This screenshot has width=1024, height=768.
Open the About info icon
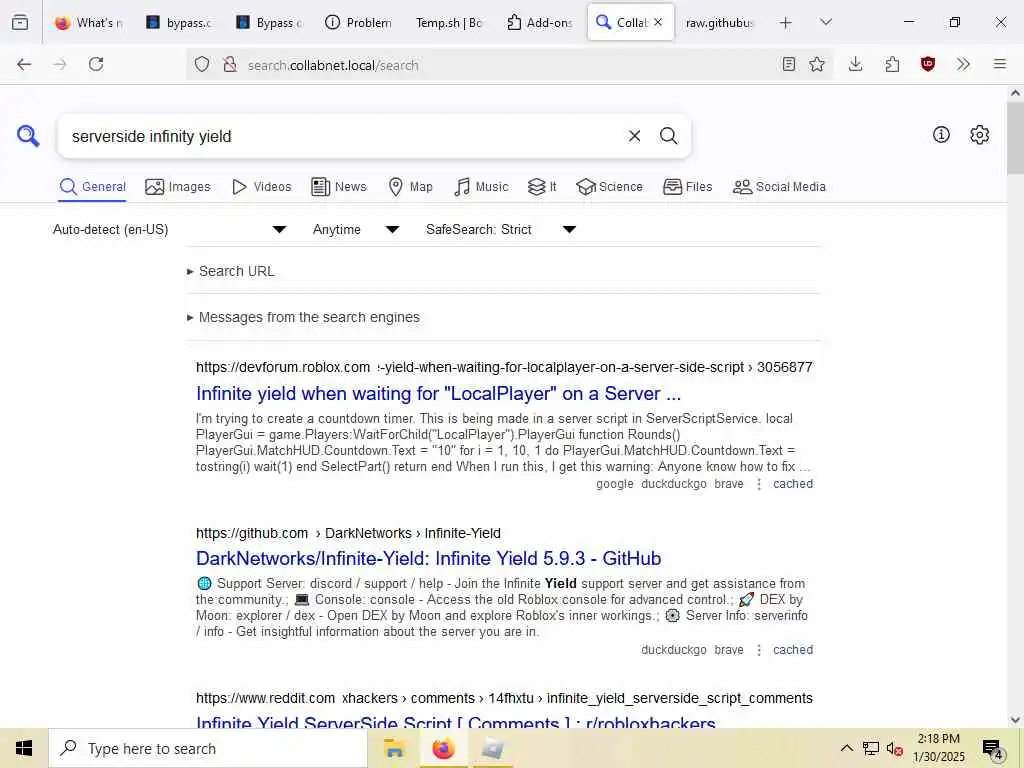click(941, 135)
